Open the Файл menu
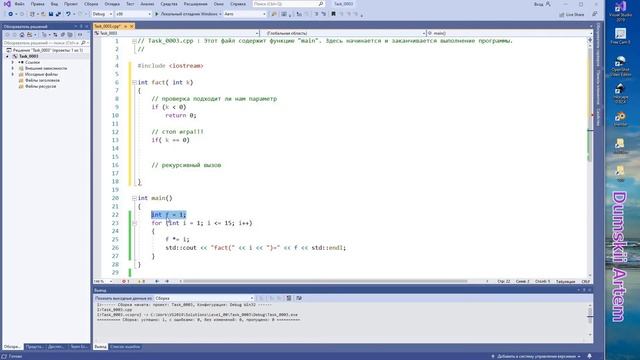Image resolution: width=640 pixels, height=360 pixels. pyautogui.click(x=19, y=4)
